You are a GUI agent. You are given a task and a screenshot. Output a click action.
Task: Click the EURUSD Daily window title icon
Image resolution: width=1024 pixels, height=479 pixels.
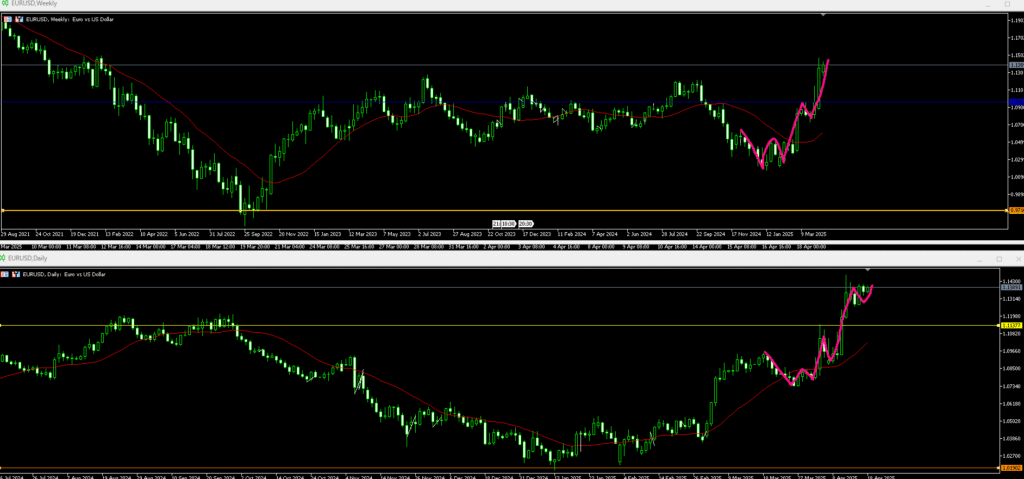click(4, 258)
